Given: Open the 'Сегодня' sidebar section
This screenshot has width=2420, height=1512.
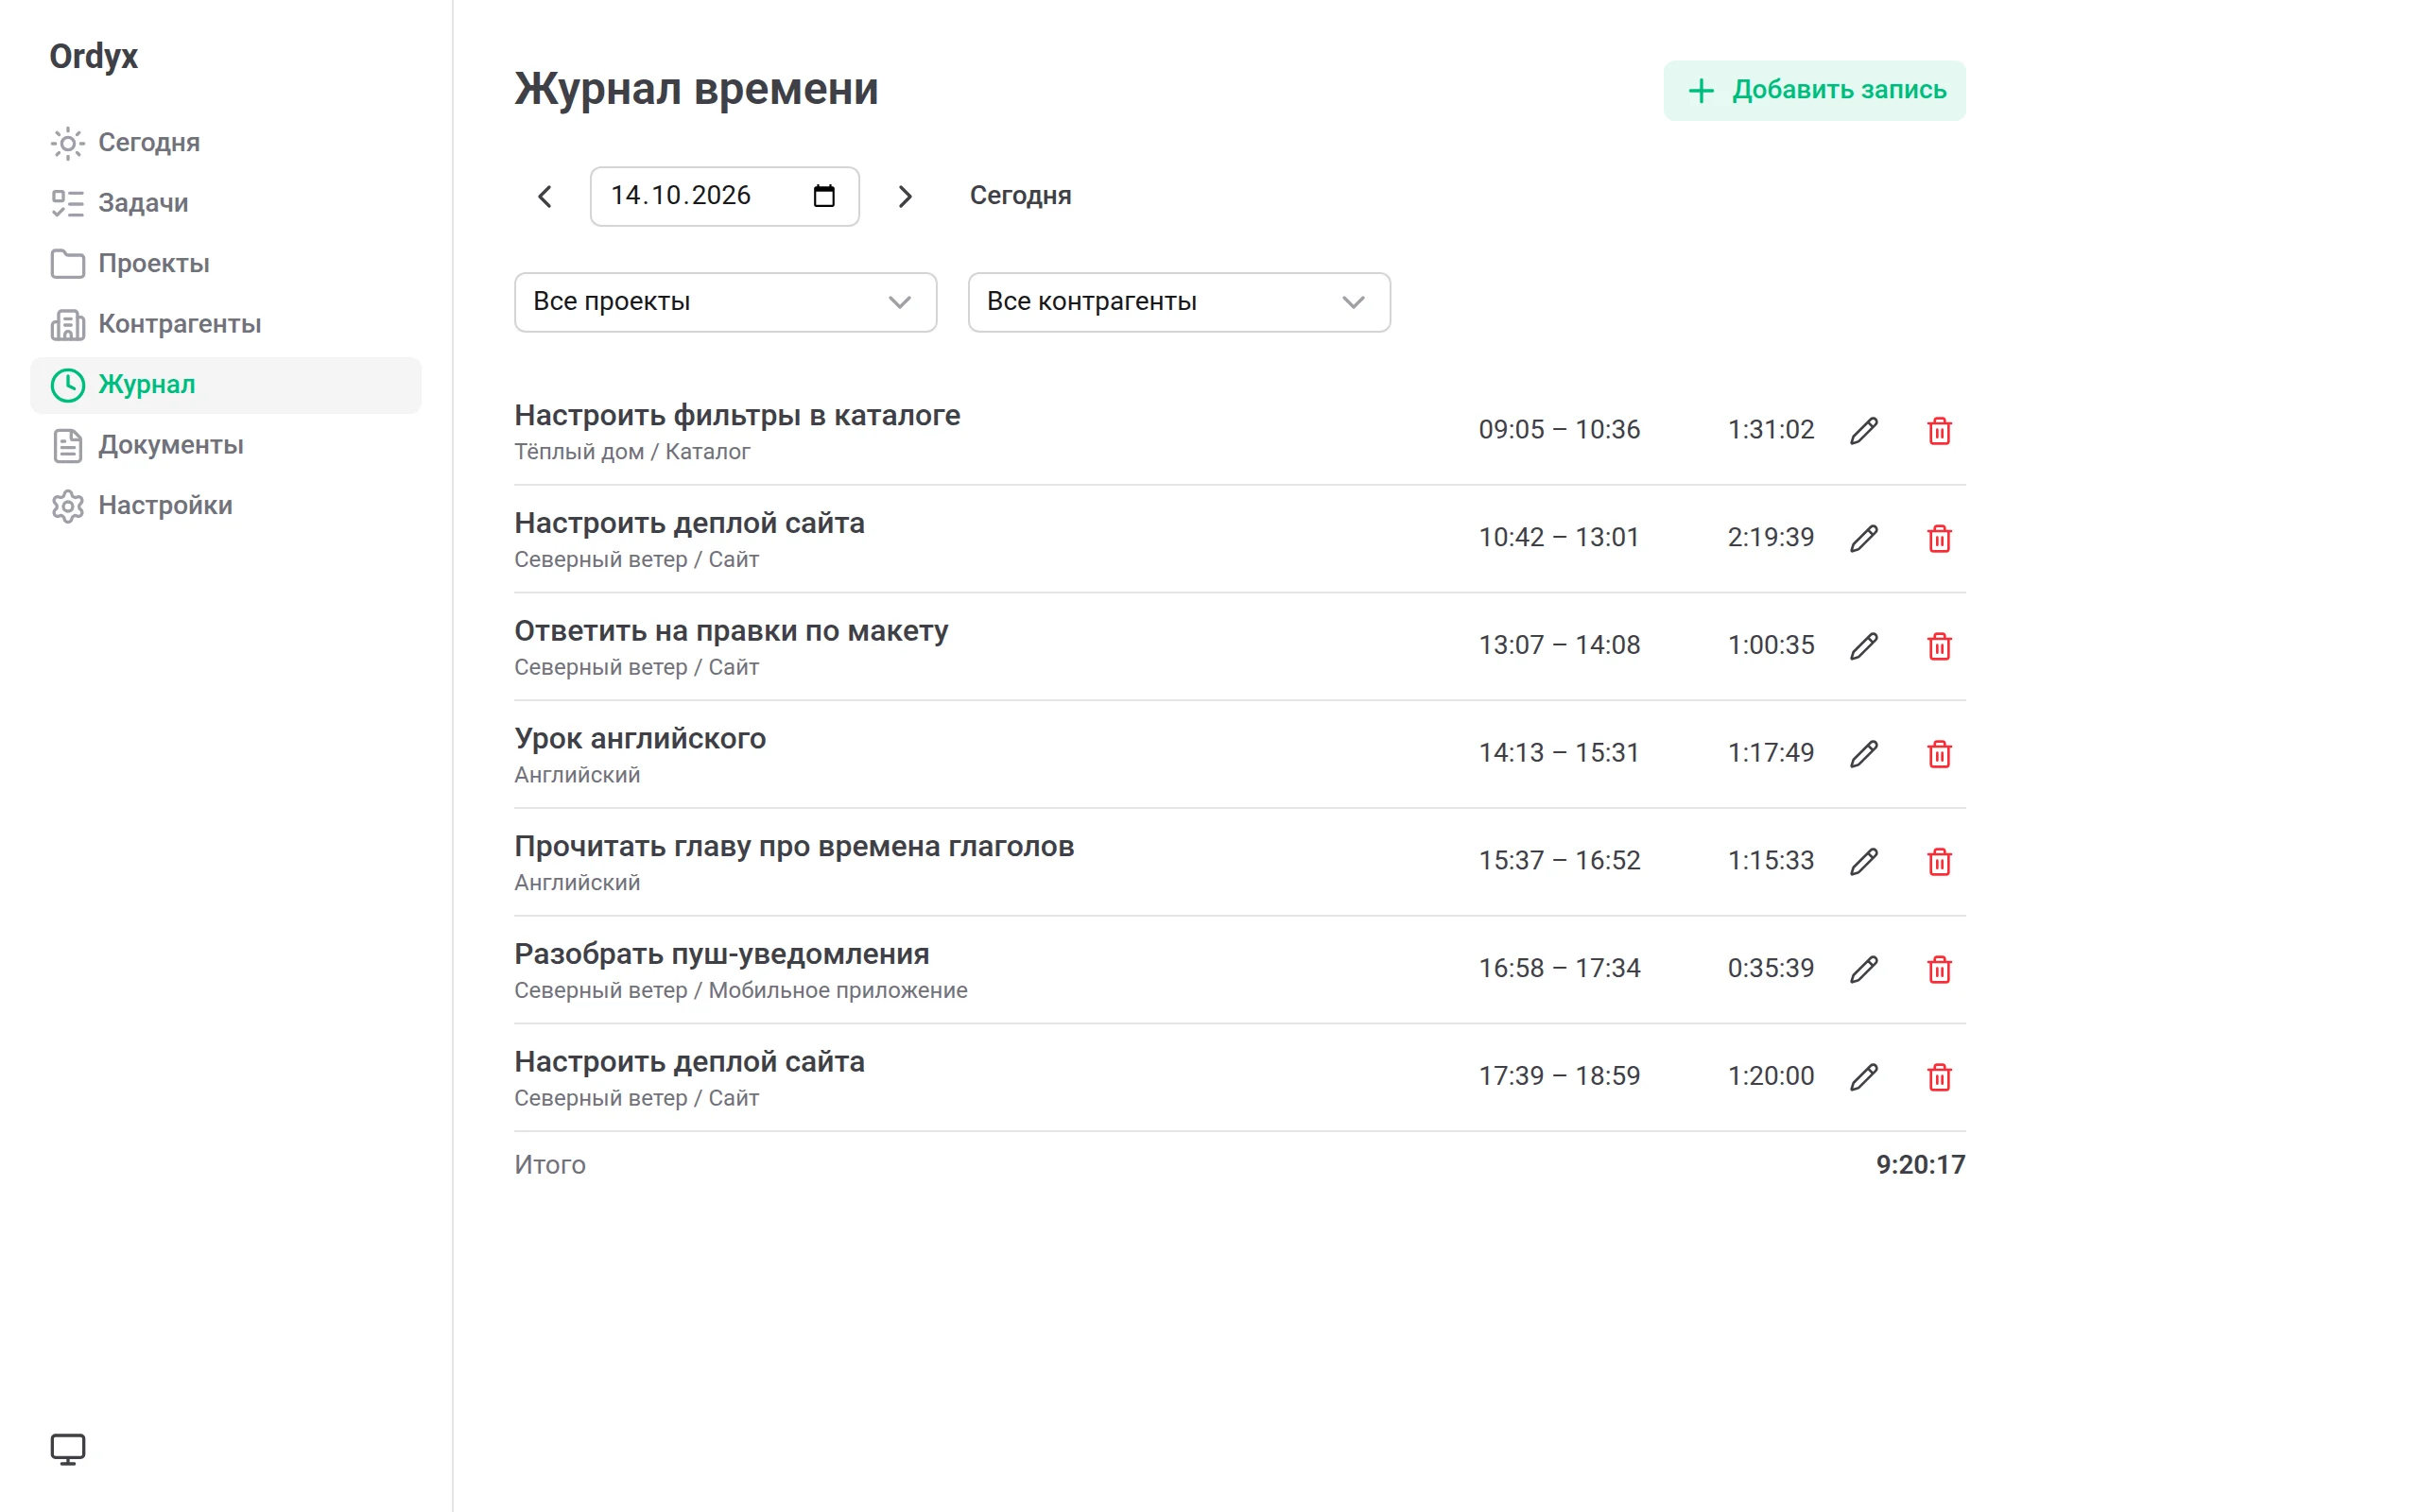Looking at the screenshot, I should 226,143.
